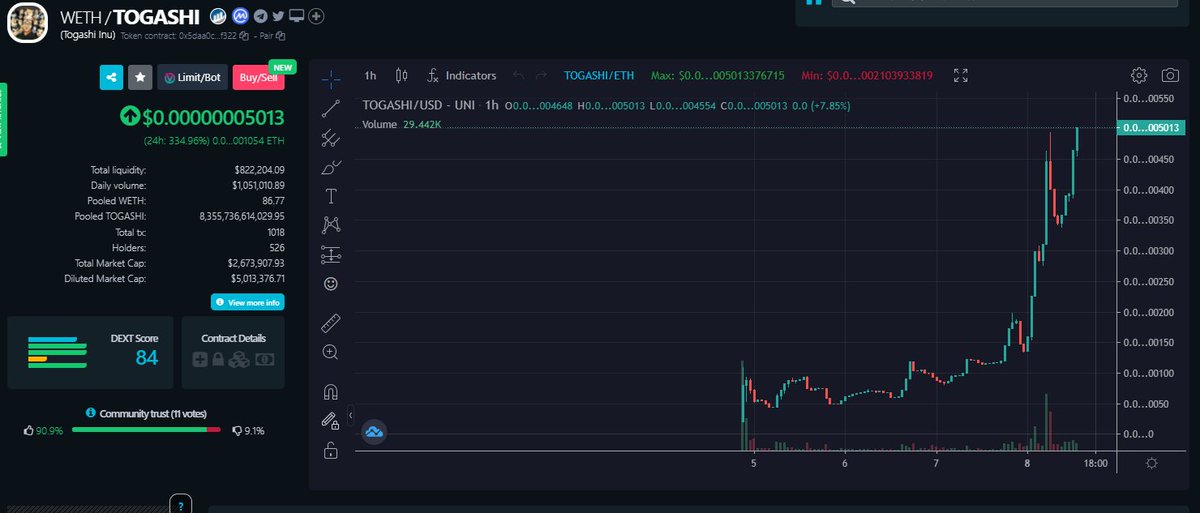Viewport: 1200px width, 513px height.
Task: Open the CoinMarketCap link icon
Action: point(241,16)
